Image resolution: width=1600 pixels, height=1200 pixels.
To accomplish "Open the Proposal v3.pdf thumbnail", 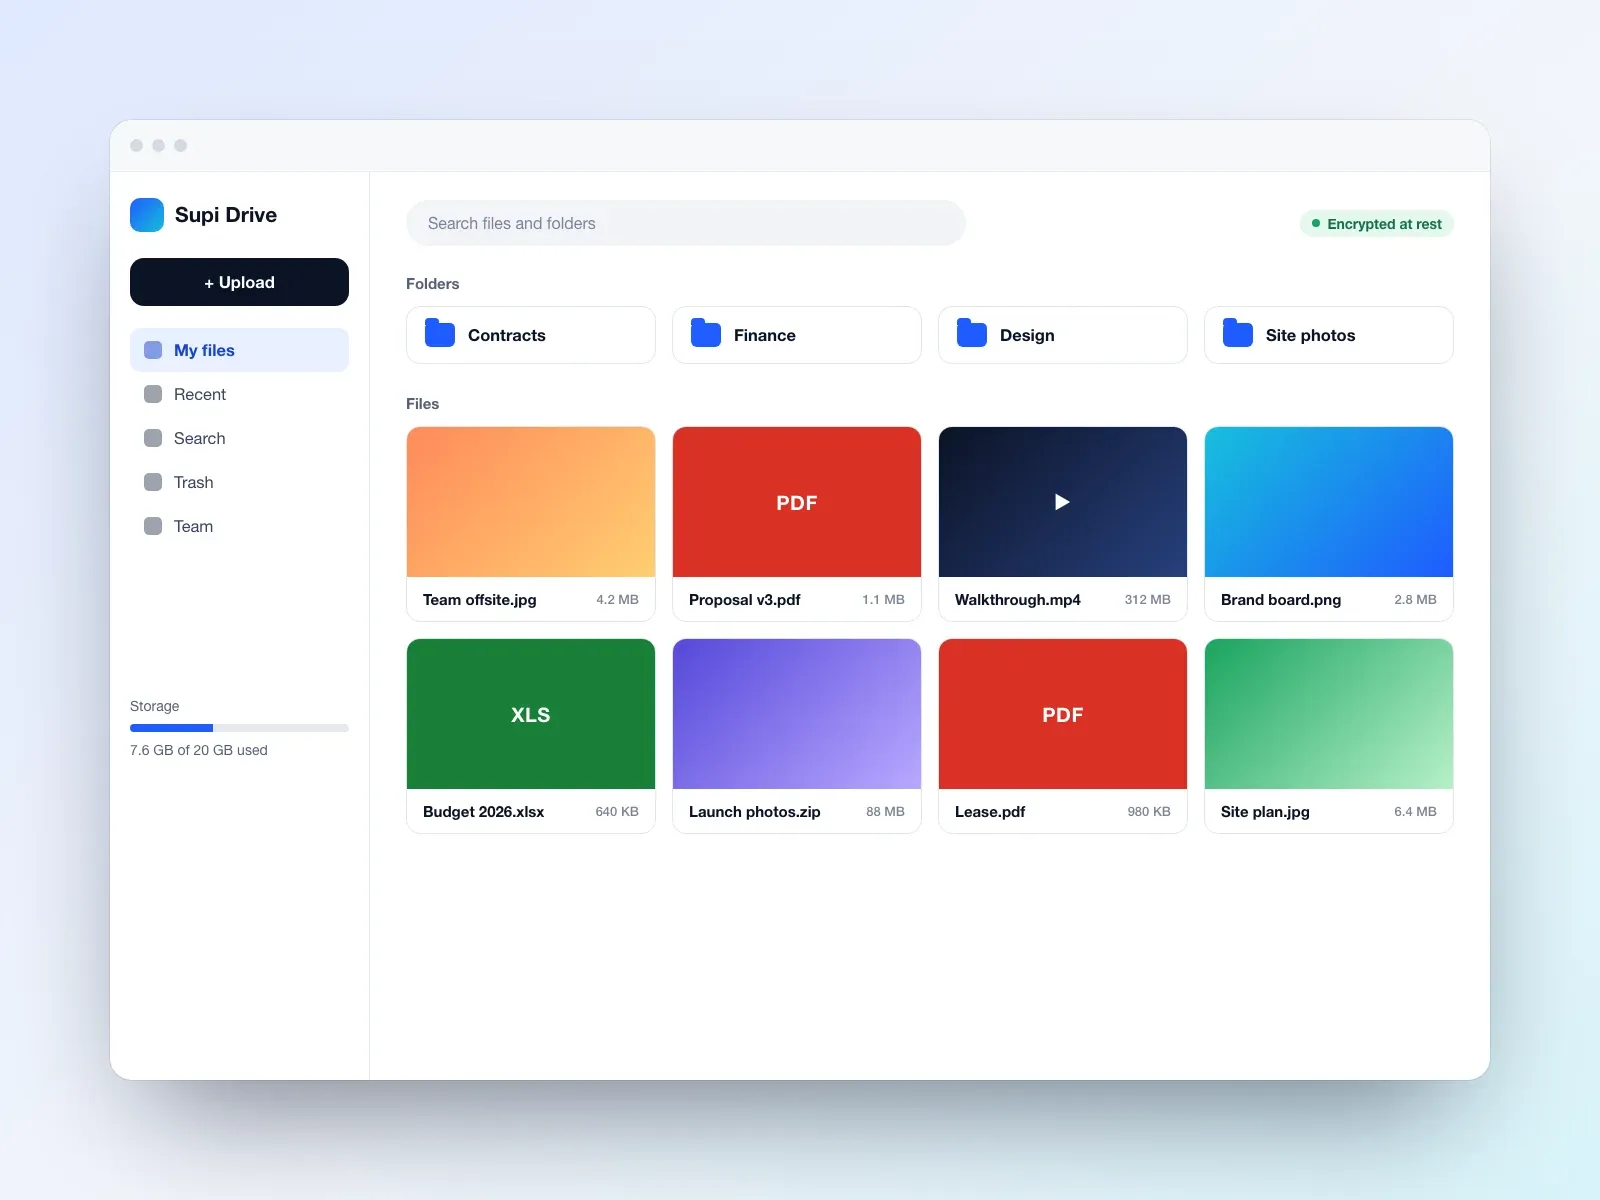I will [x=797, y=502].
